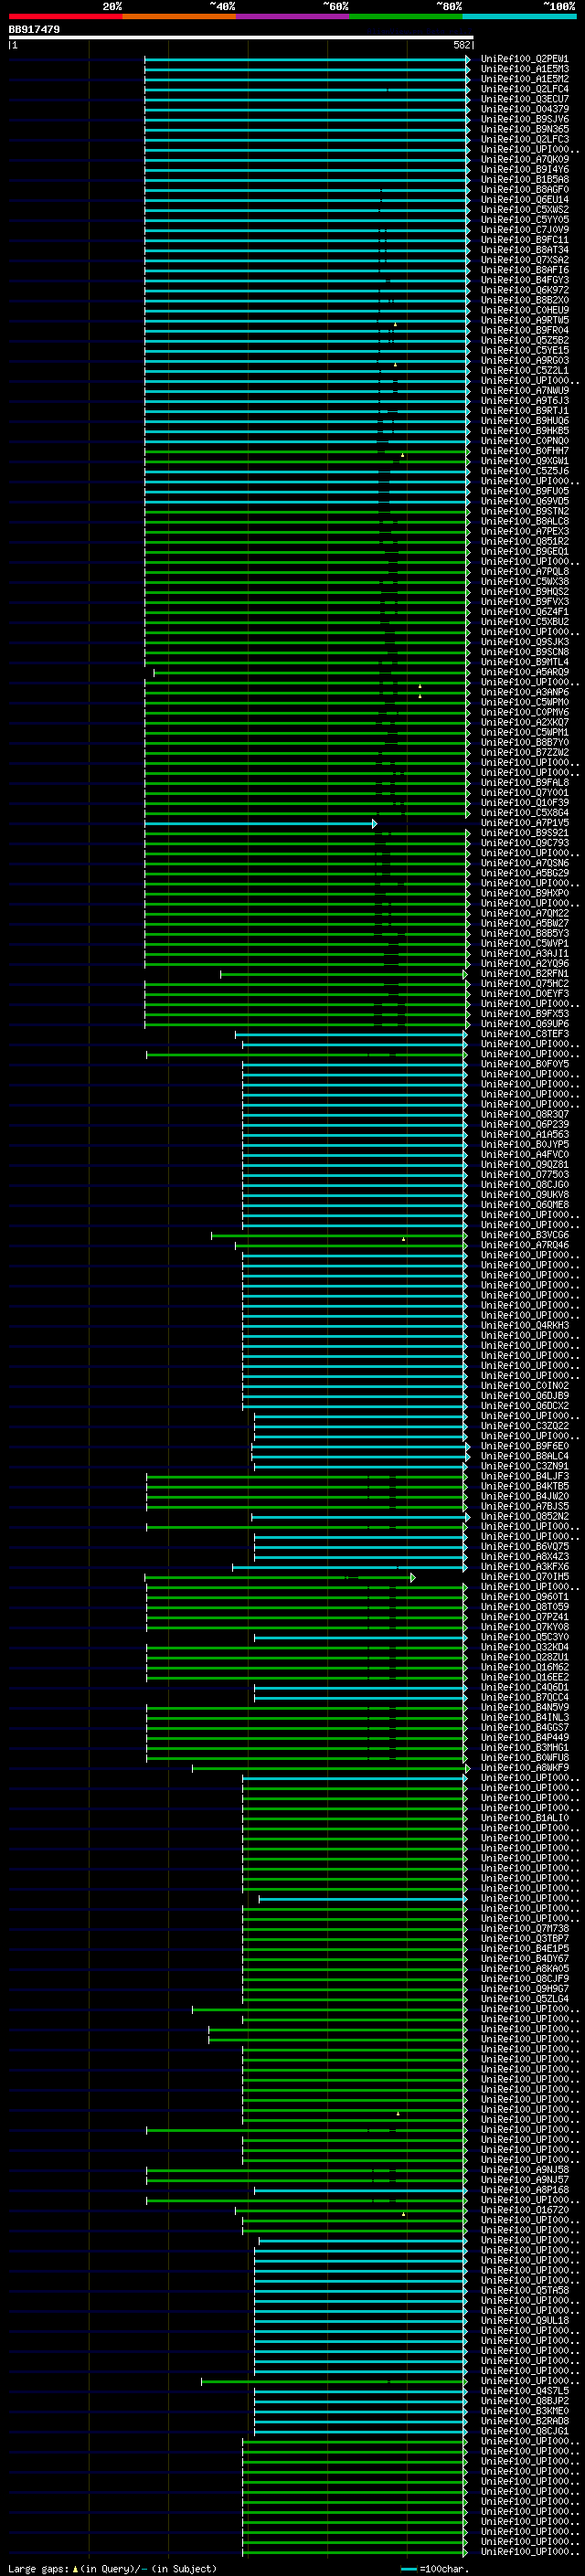This screenshot has width=585, height=2576.
Task: Select the UniRef100_Q3TBP7 label
Action: pos(525,1939)
